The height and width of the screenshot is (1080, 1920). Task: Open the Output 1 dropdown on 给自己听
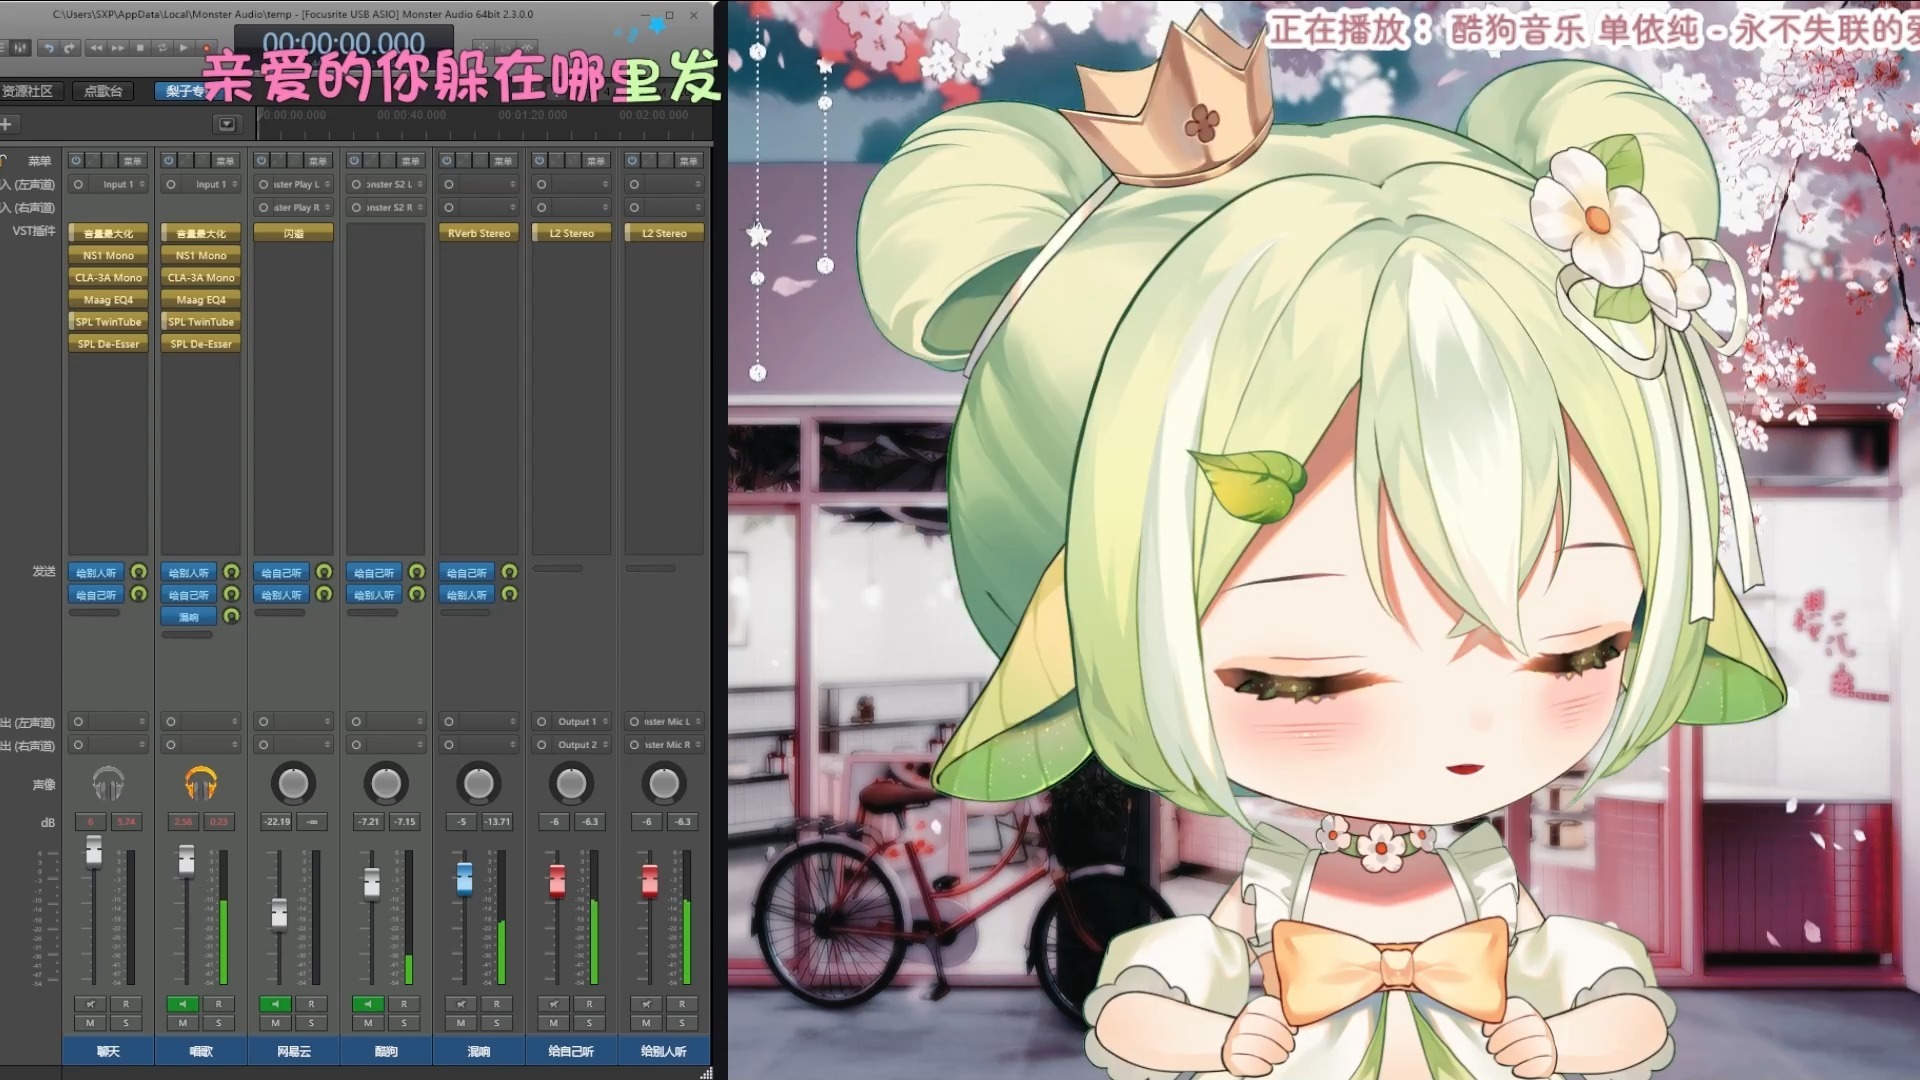point(571,721)
